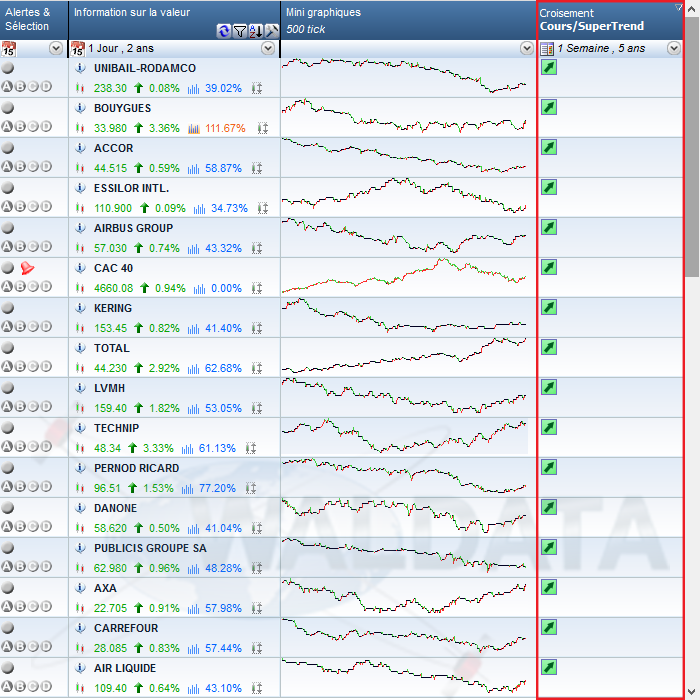Toggle selection A for BOUYGUES
Screen dimensions: 700x700
(7, 126)
